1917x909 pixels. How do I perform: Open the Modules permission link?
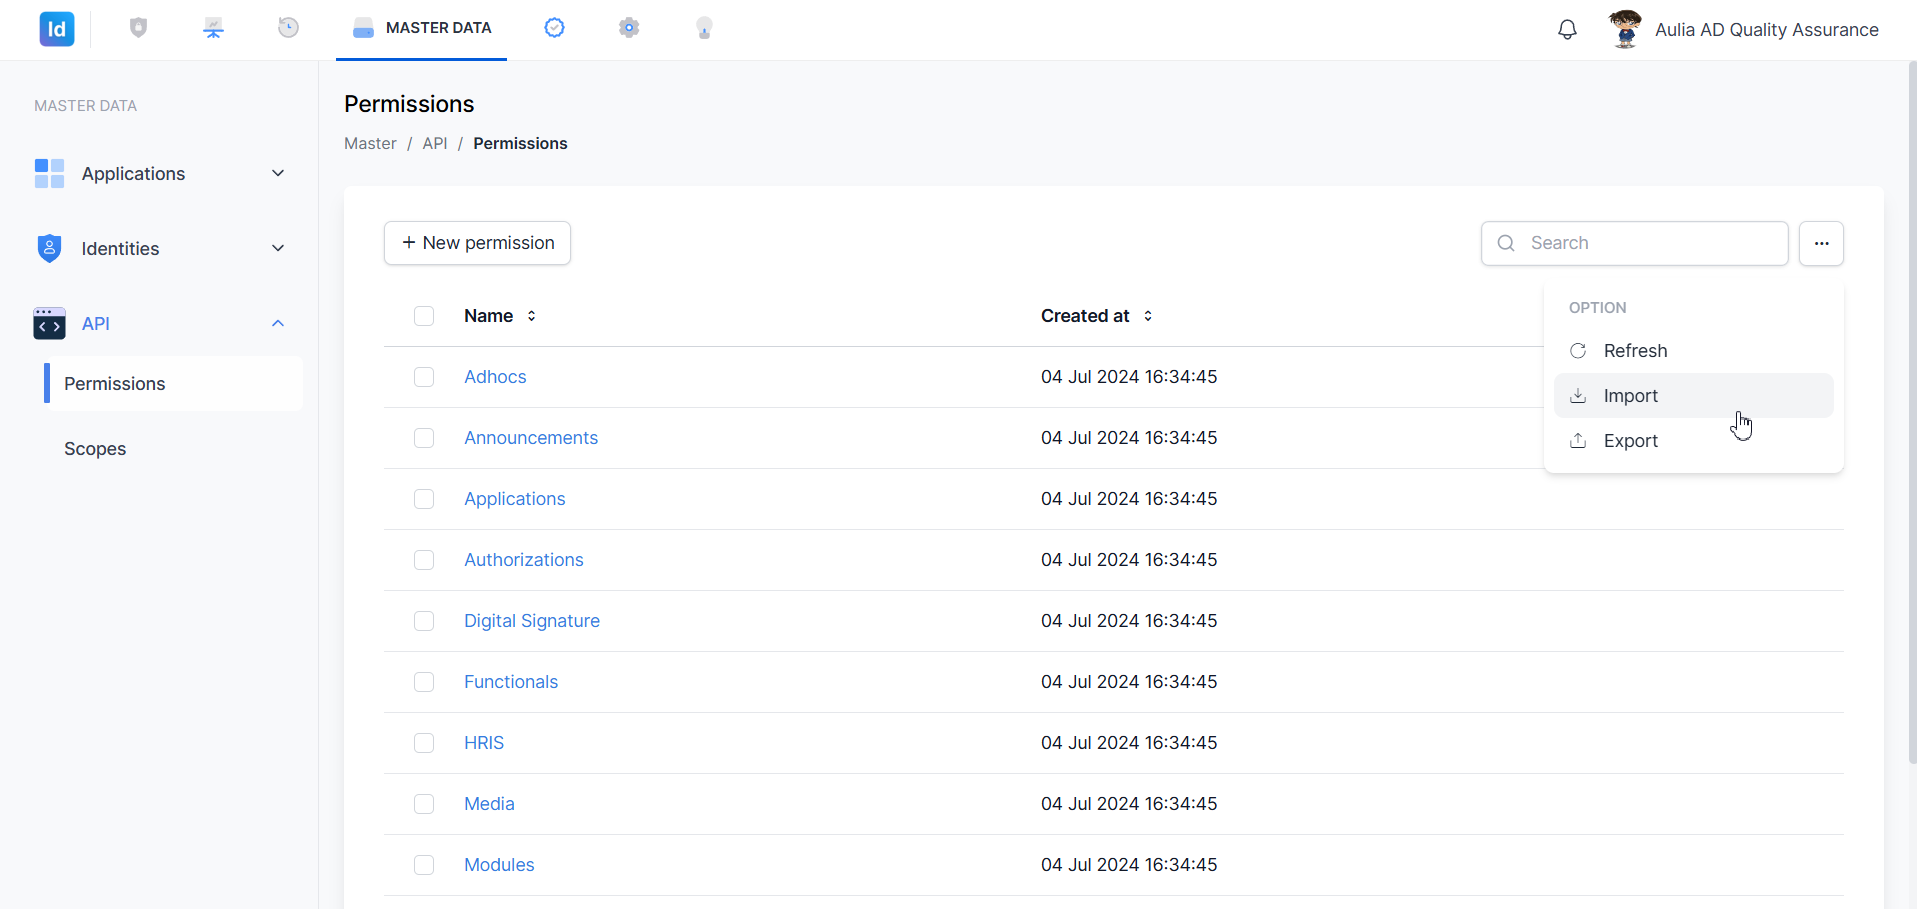[499, 865]
